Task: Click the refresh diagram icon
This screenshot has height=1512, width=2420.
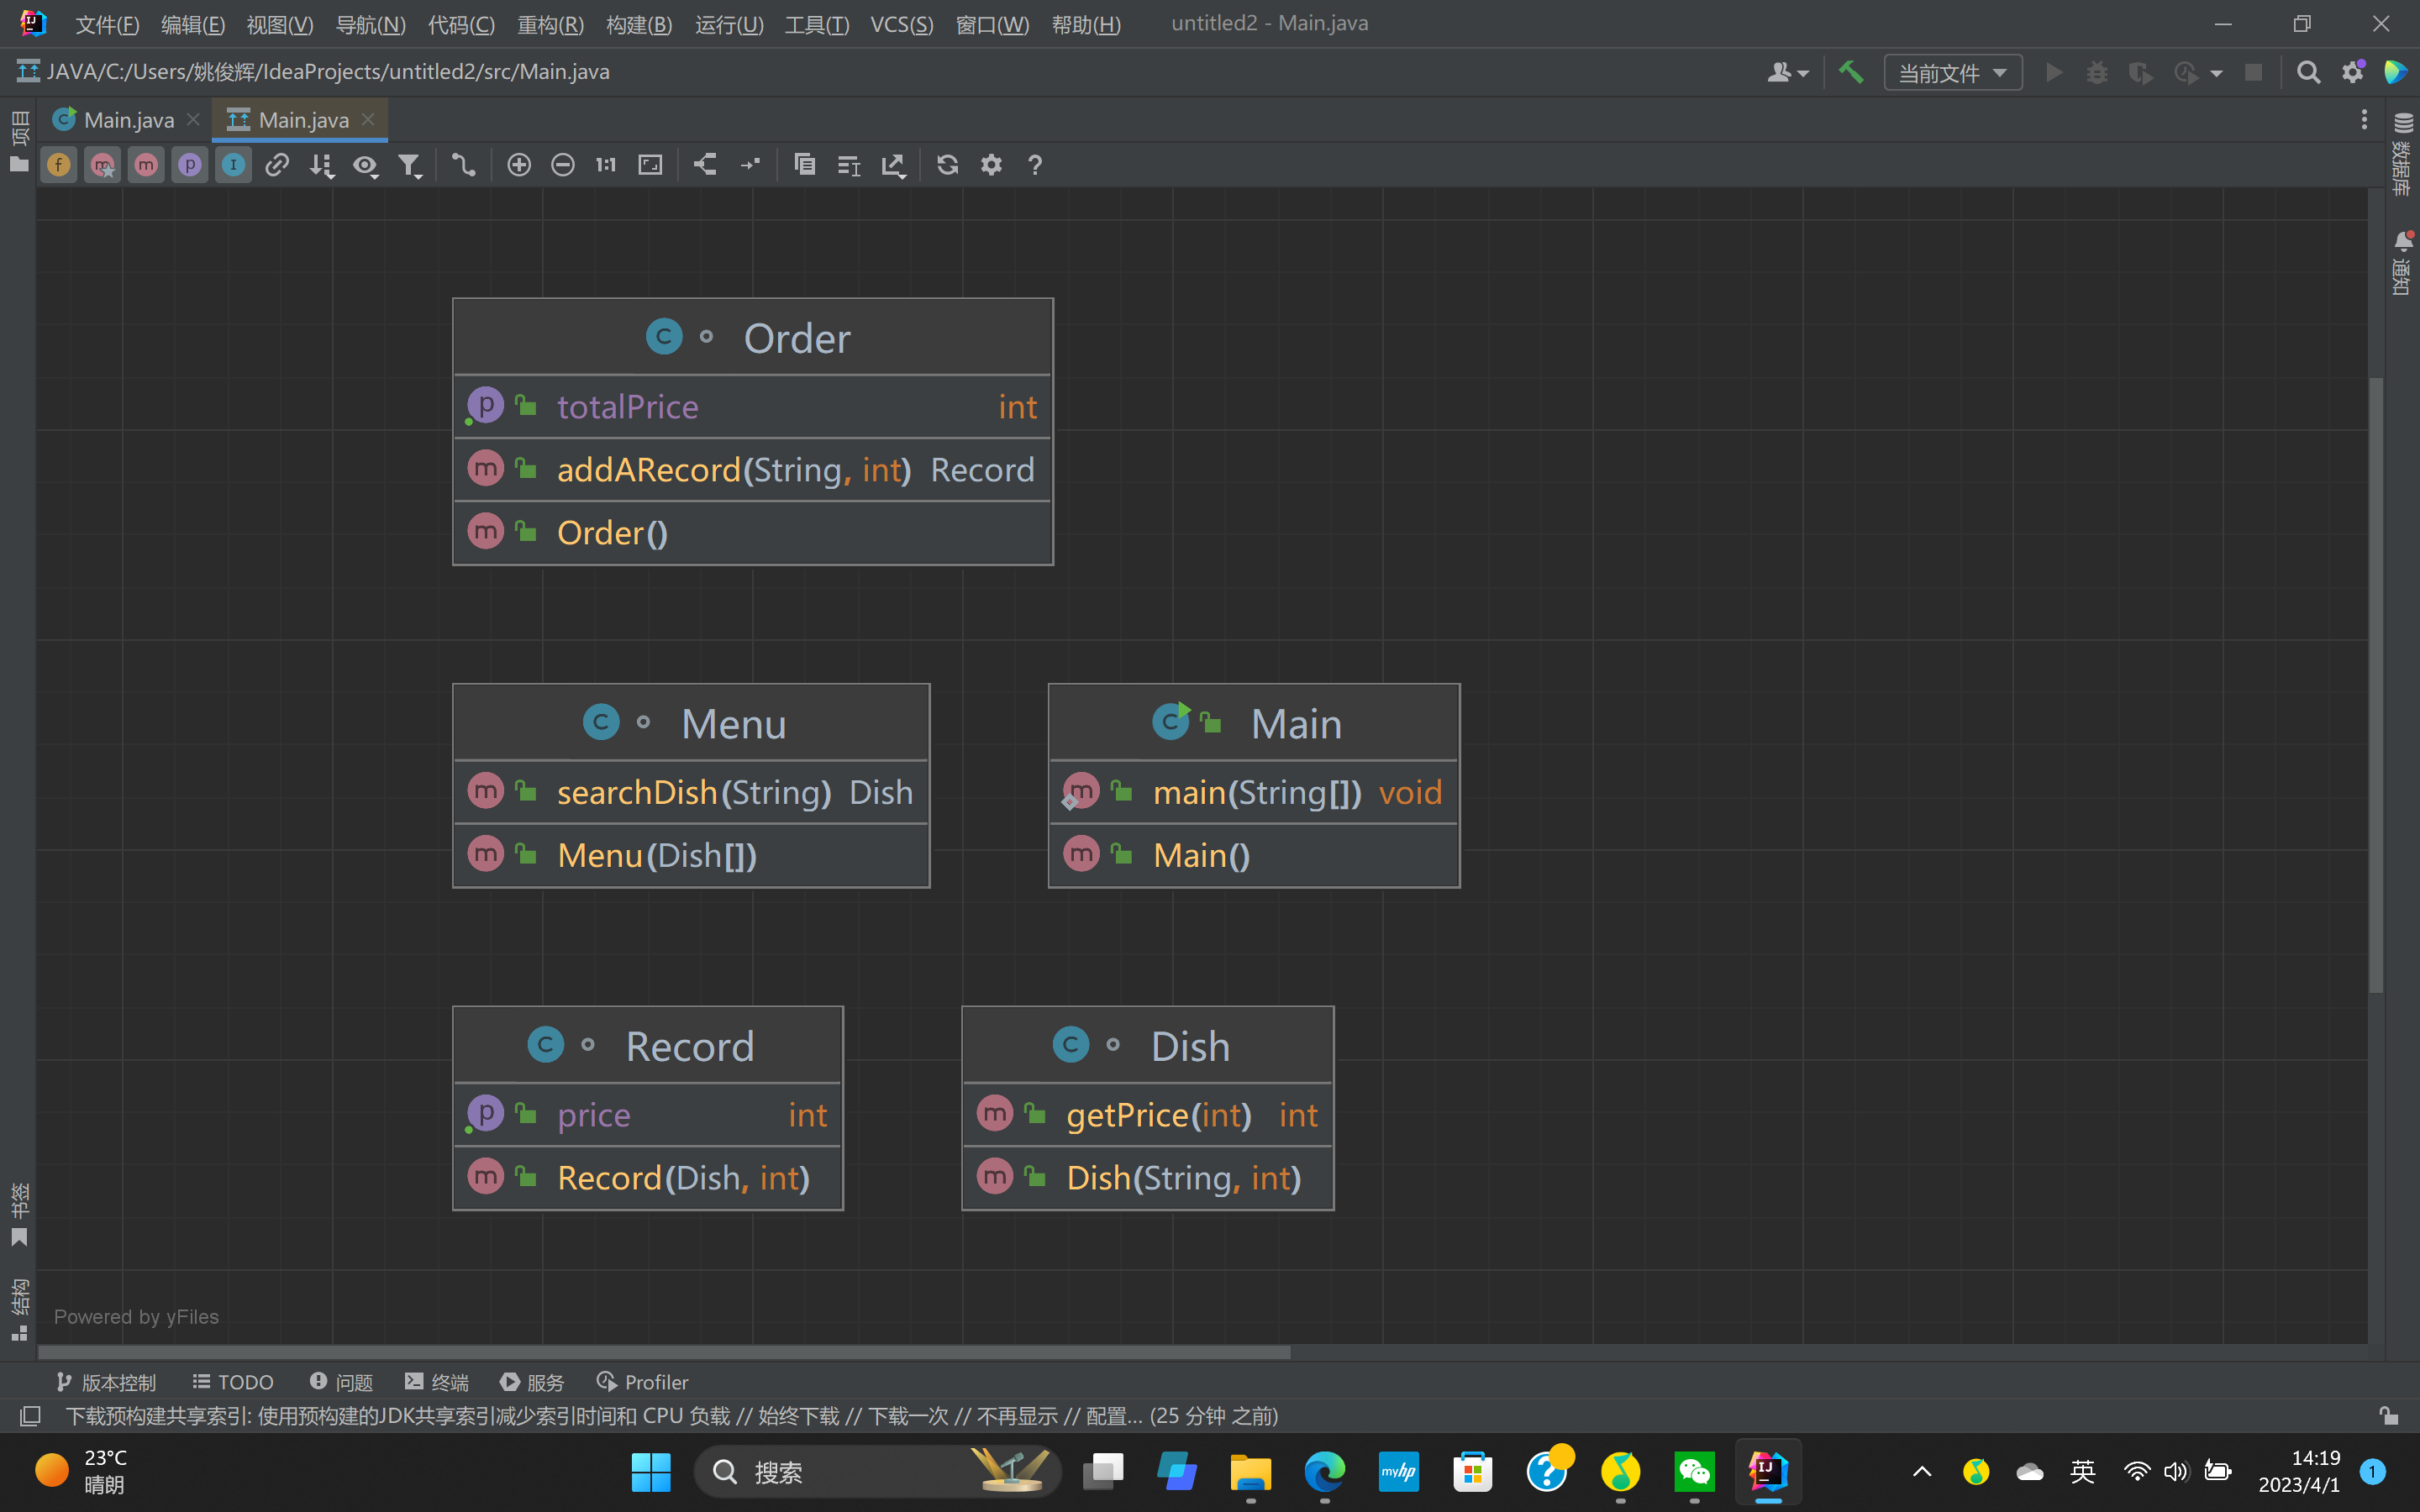Action: pos(947,165)
